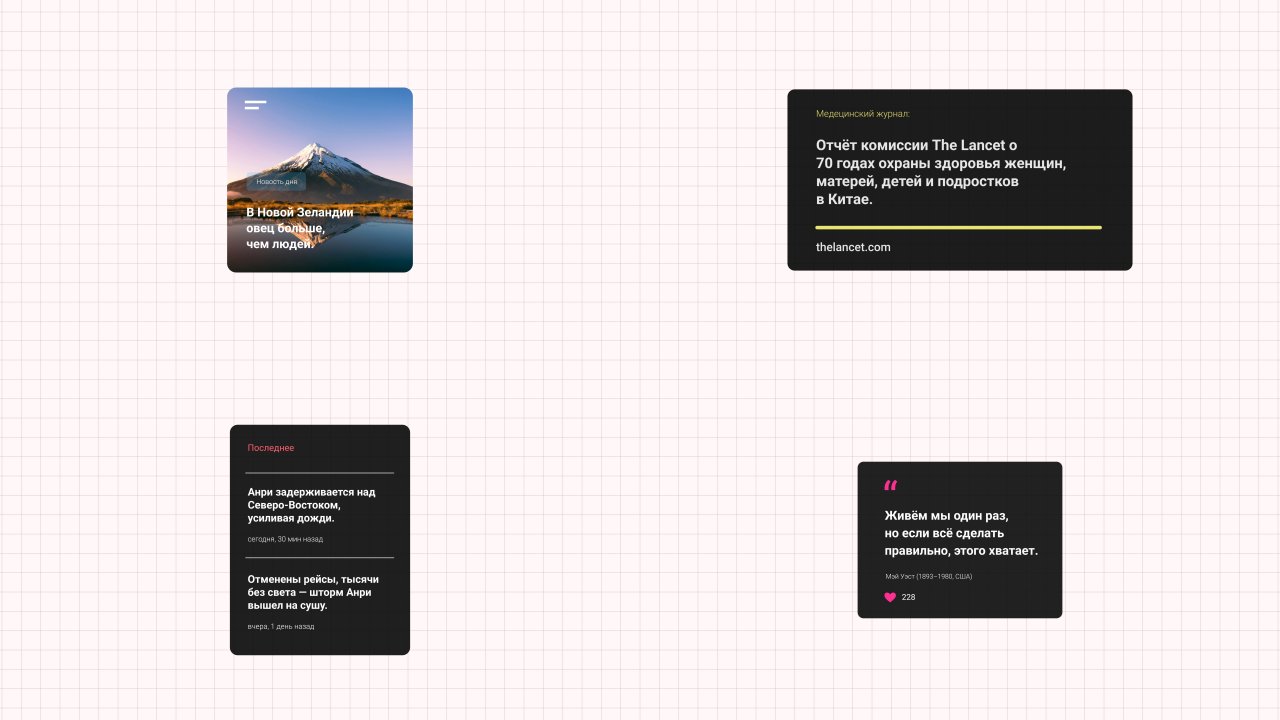
Task: Select the author line "Май Уэст"
Action: 928,577
